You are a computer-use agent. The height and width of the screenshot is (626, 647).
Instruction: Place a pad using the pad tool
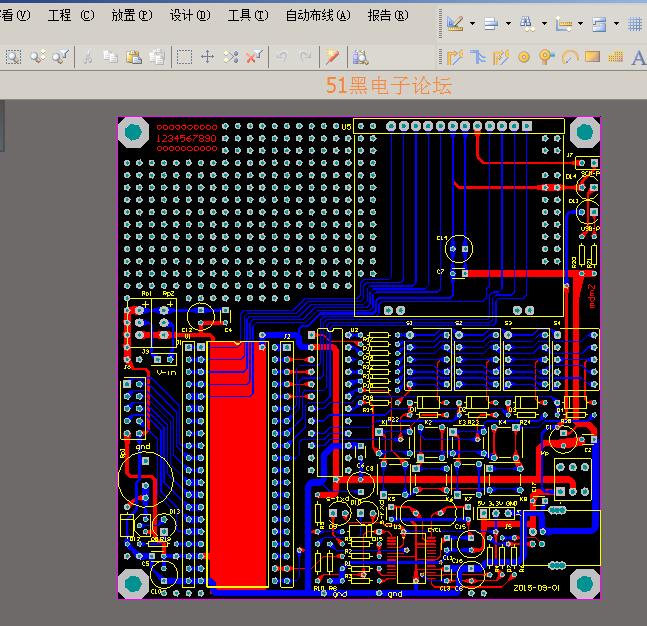[524, 57]
